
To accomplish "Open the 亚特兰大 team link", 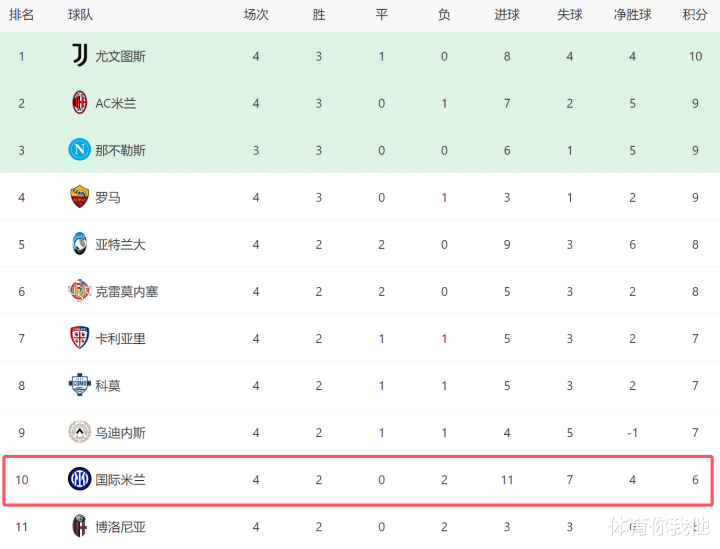I will click(x=120, y=244).
